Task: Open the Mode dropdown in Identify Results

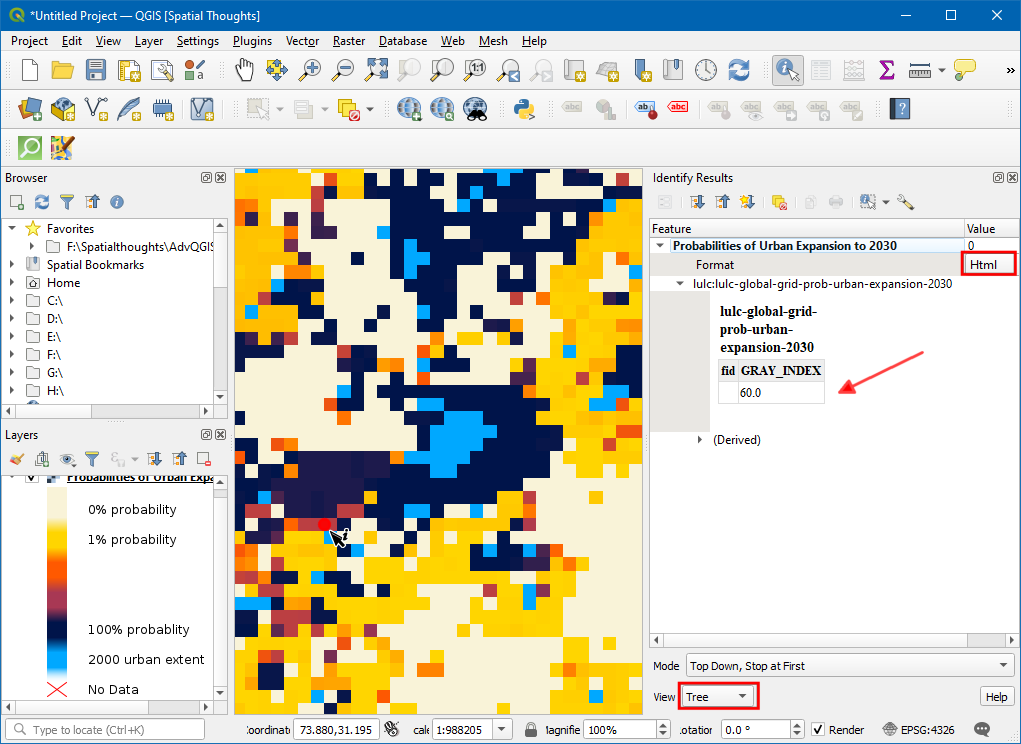Action: click(x=849, y=666)
